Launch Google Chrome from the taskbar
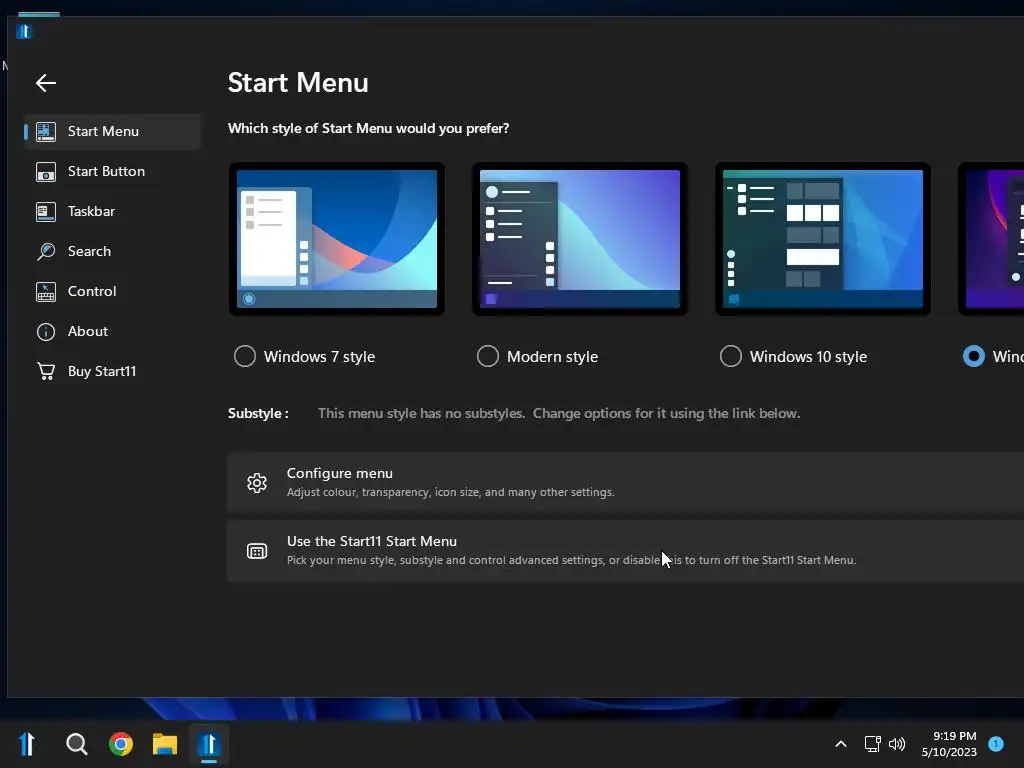The image size is (1024, 768). click(x=121, y=744)
